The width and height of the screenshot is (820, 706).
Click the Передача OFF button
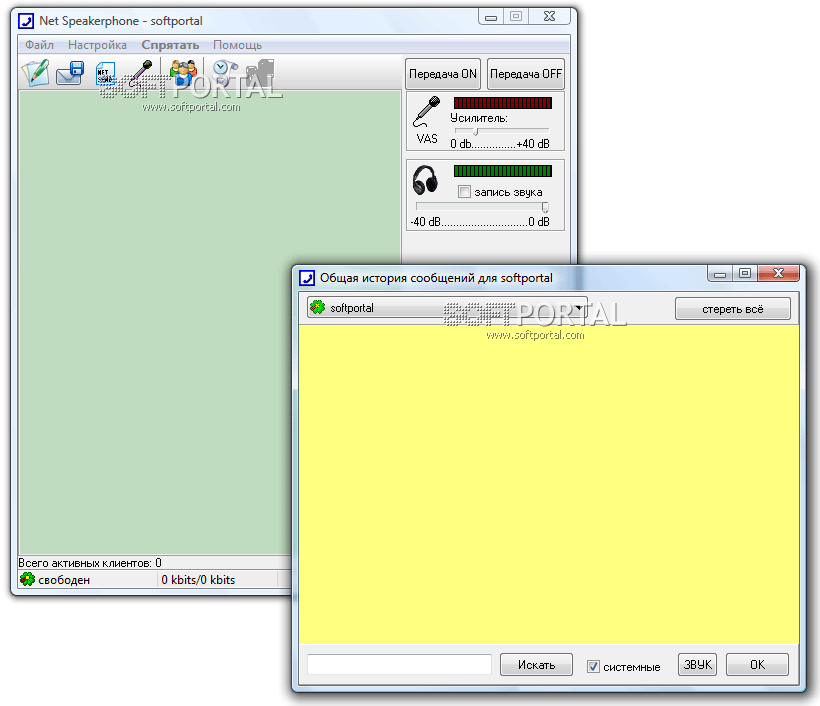coord(526,74)
